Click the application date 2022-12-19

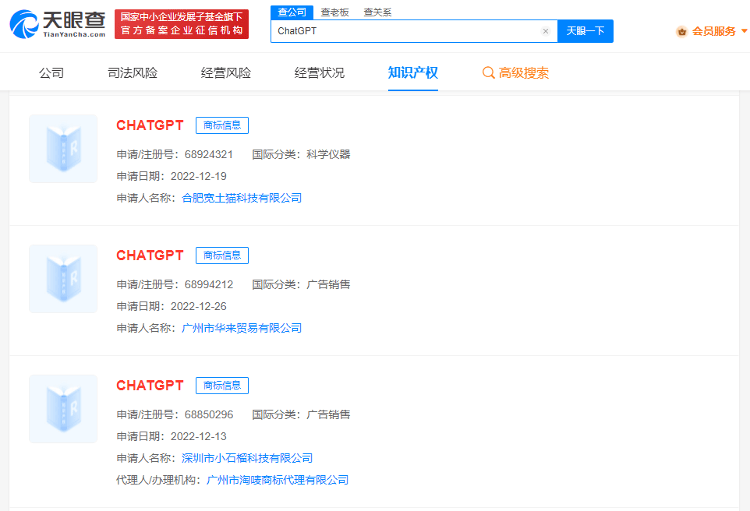pyautogui.click(x=199, y=176)
